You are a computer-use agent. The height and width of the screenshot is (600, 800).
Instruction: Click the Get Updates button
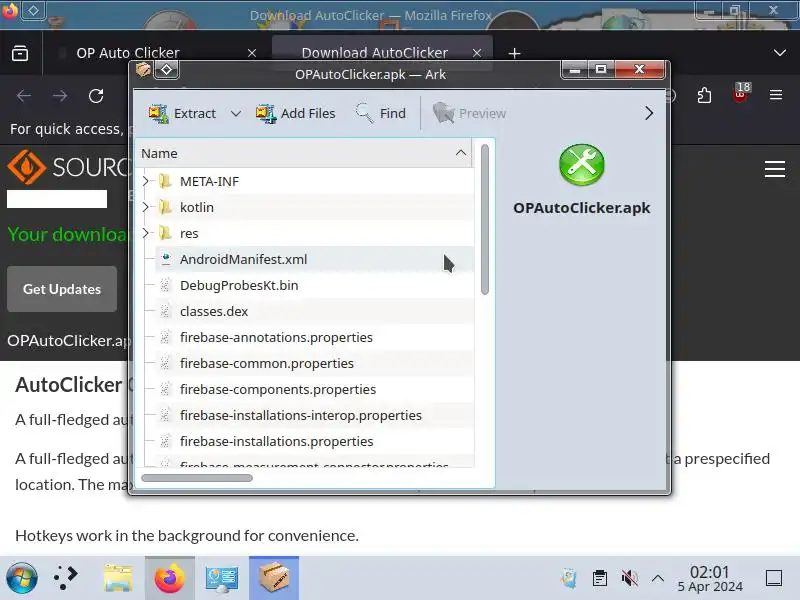[x=62, y=289]
